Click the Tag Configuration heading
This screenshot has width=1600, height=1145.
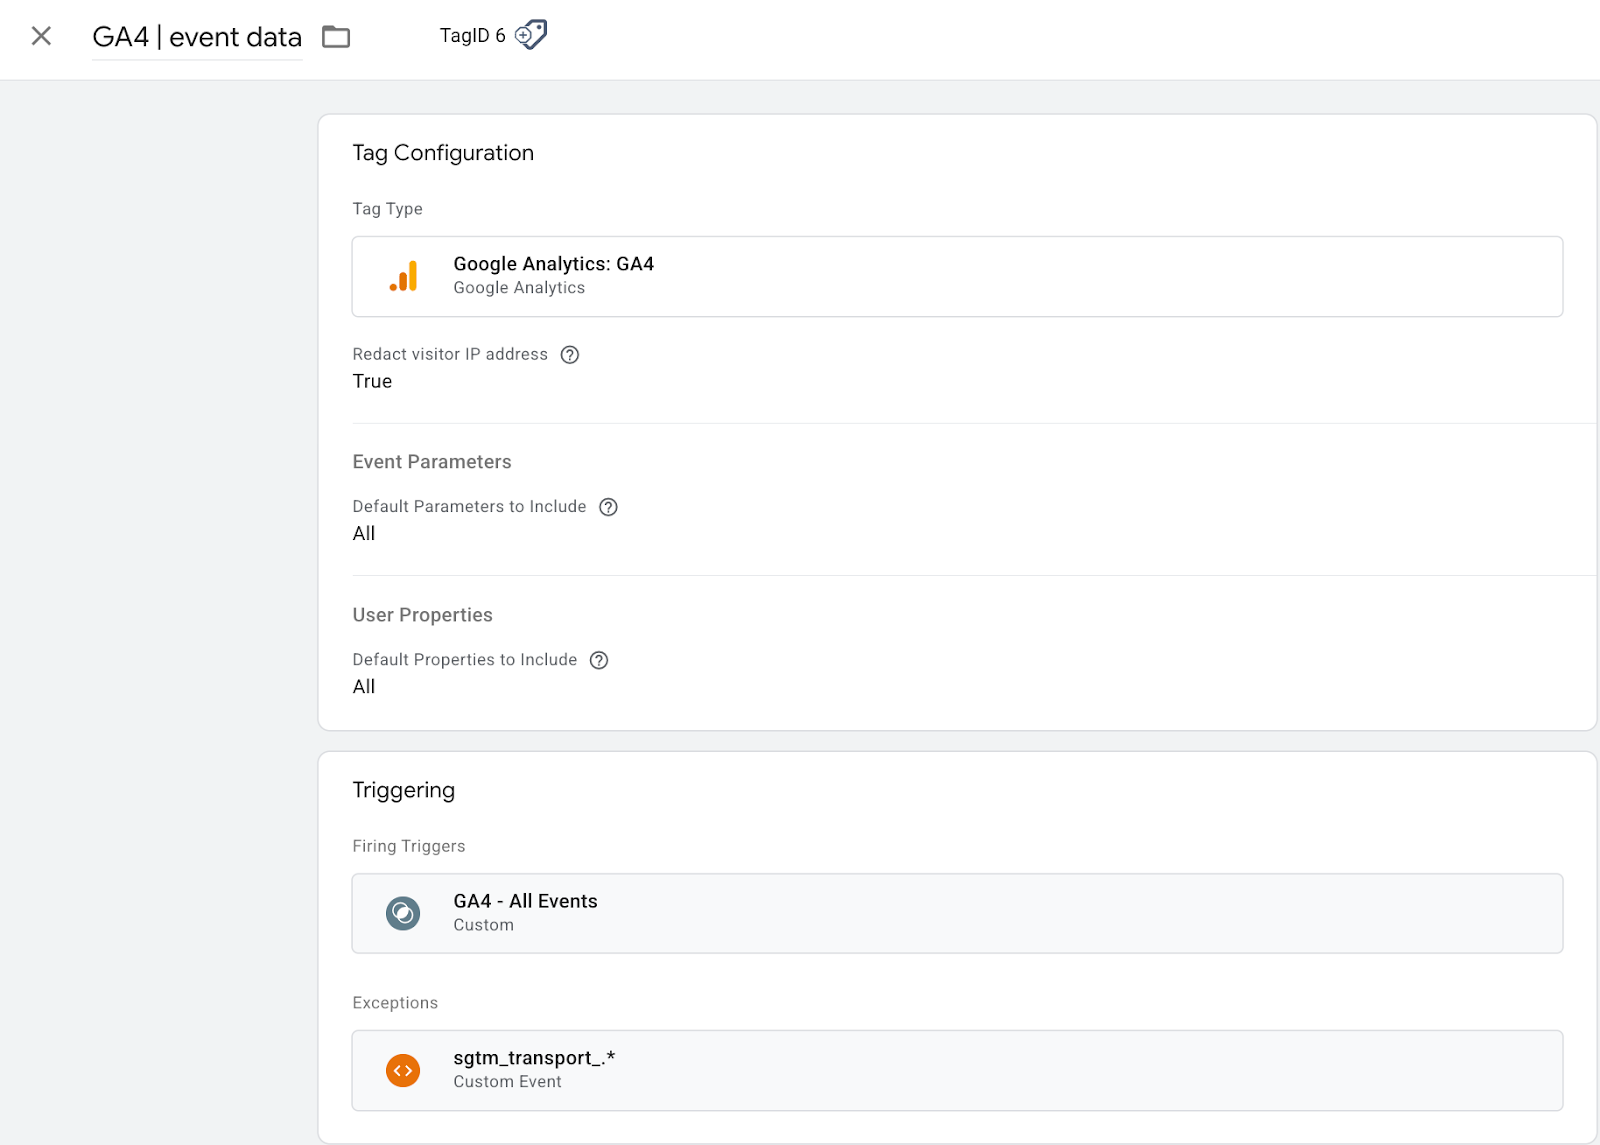(x=443, y=153)
